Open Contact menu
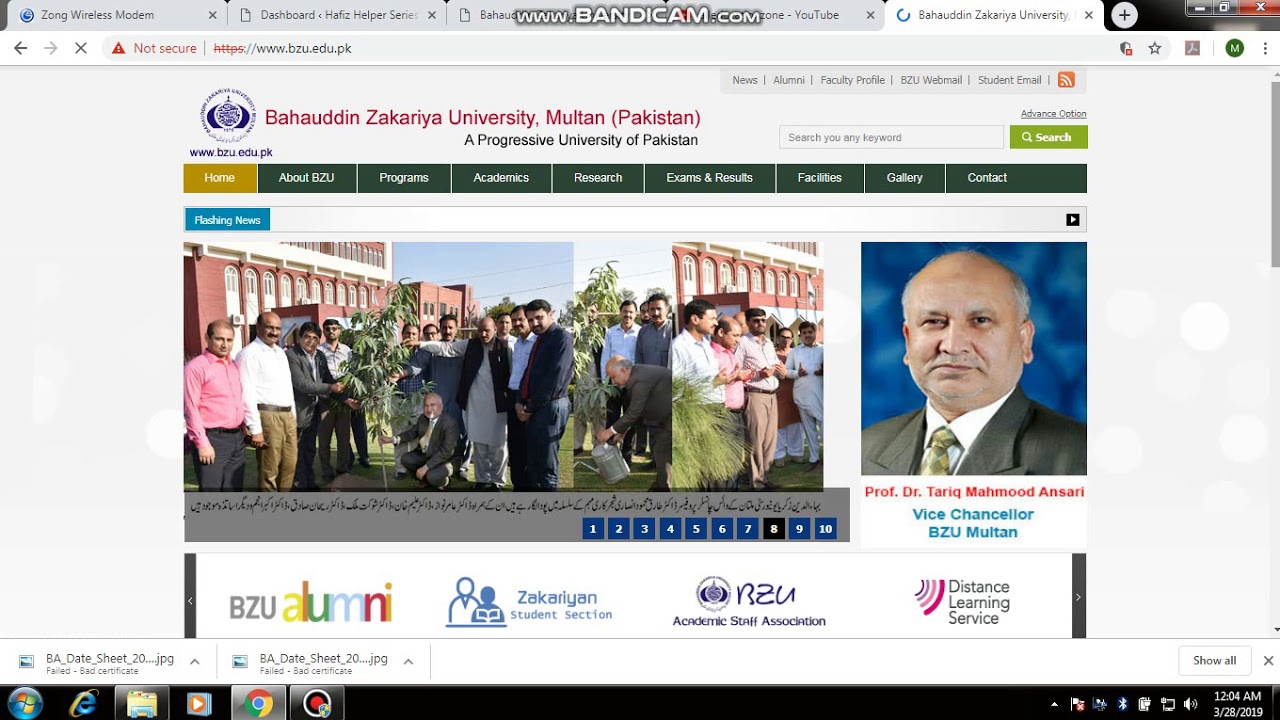Screen dimensions: 1280x720 point(987,178)
